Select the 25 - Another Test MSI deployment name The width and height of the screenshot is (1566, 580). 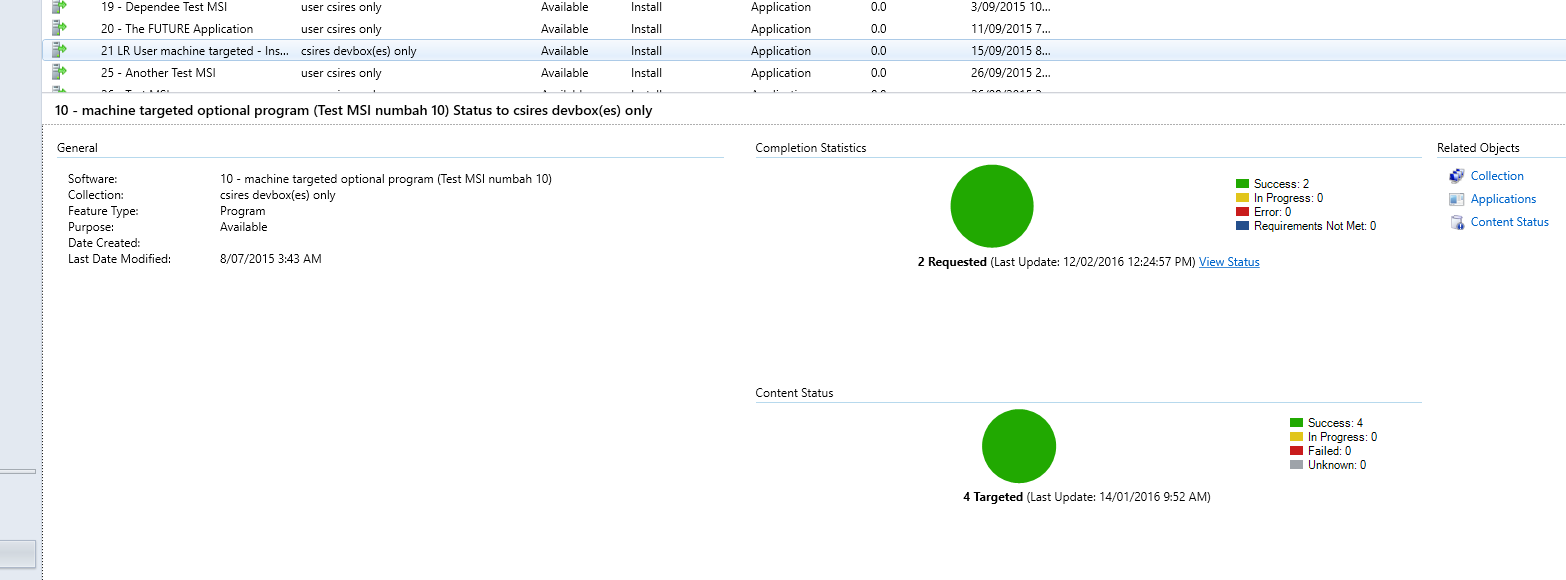pos(170,73)
